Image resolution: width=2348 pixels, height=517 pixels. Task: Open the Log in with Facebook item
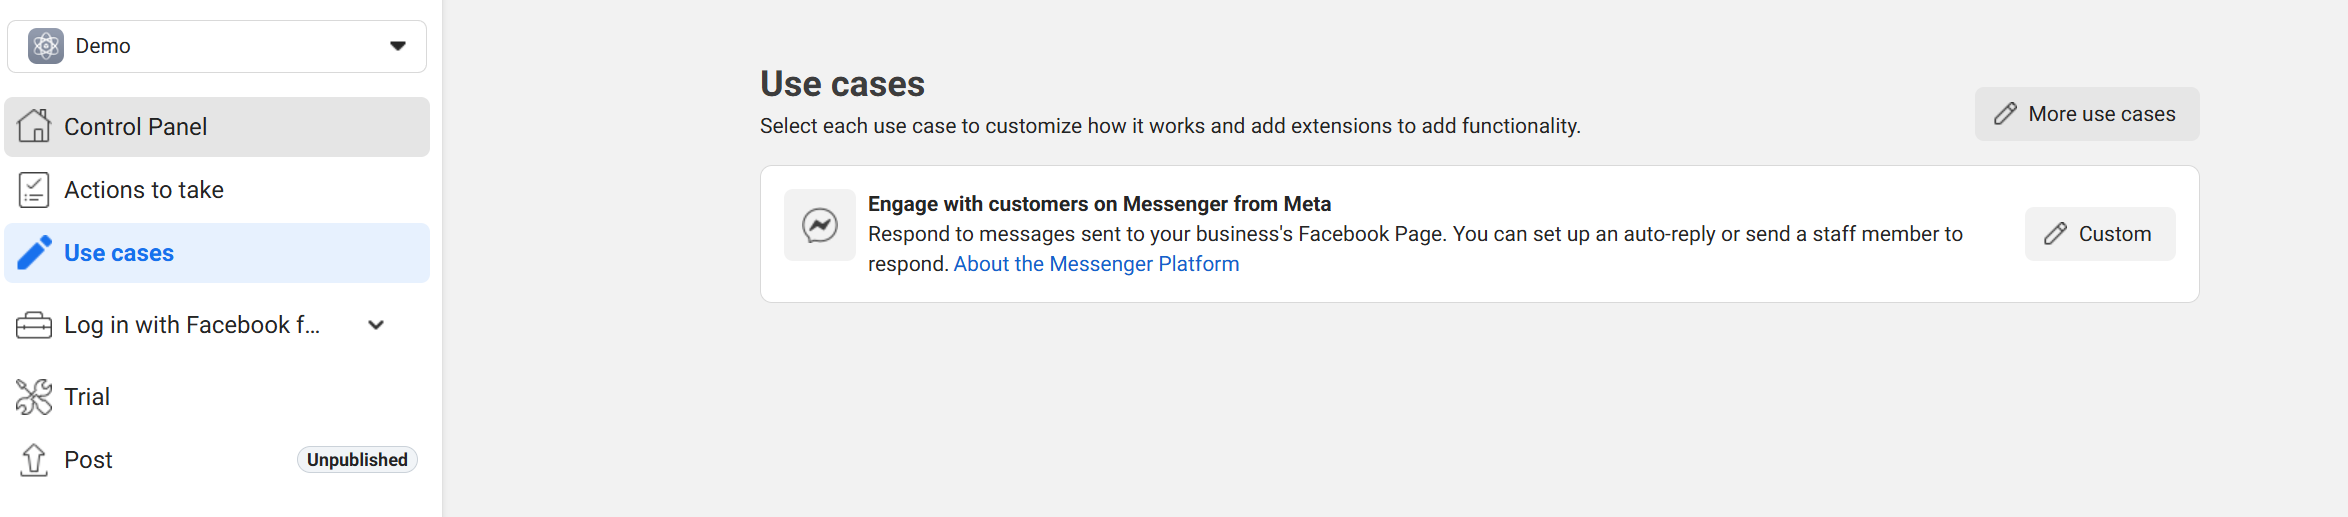[x=192, y=325]
